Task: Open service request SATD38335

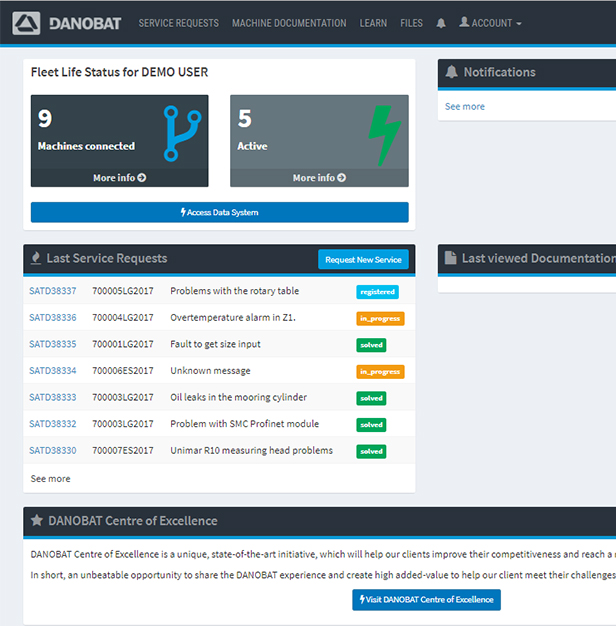Action: (x=53, y=344)
